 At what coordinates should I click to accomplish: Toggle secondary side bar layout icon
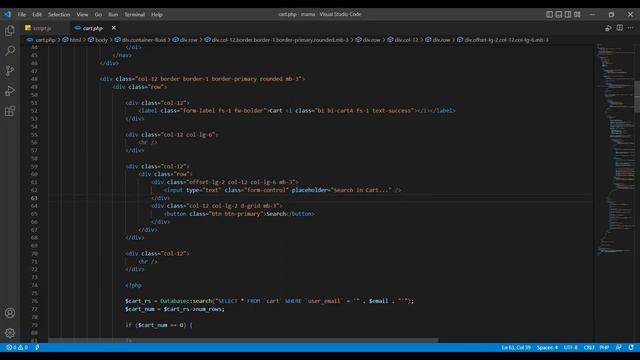pos(568,14)
